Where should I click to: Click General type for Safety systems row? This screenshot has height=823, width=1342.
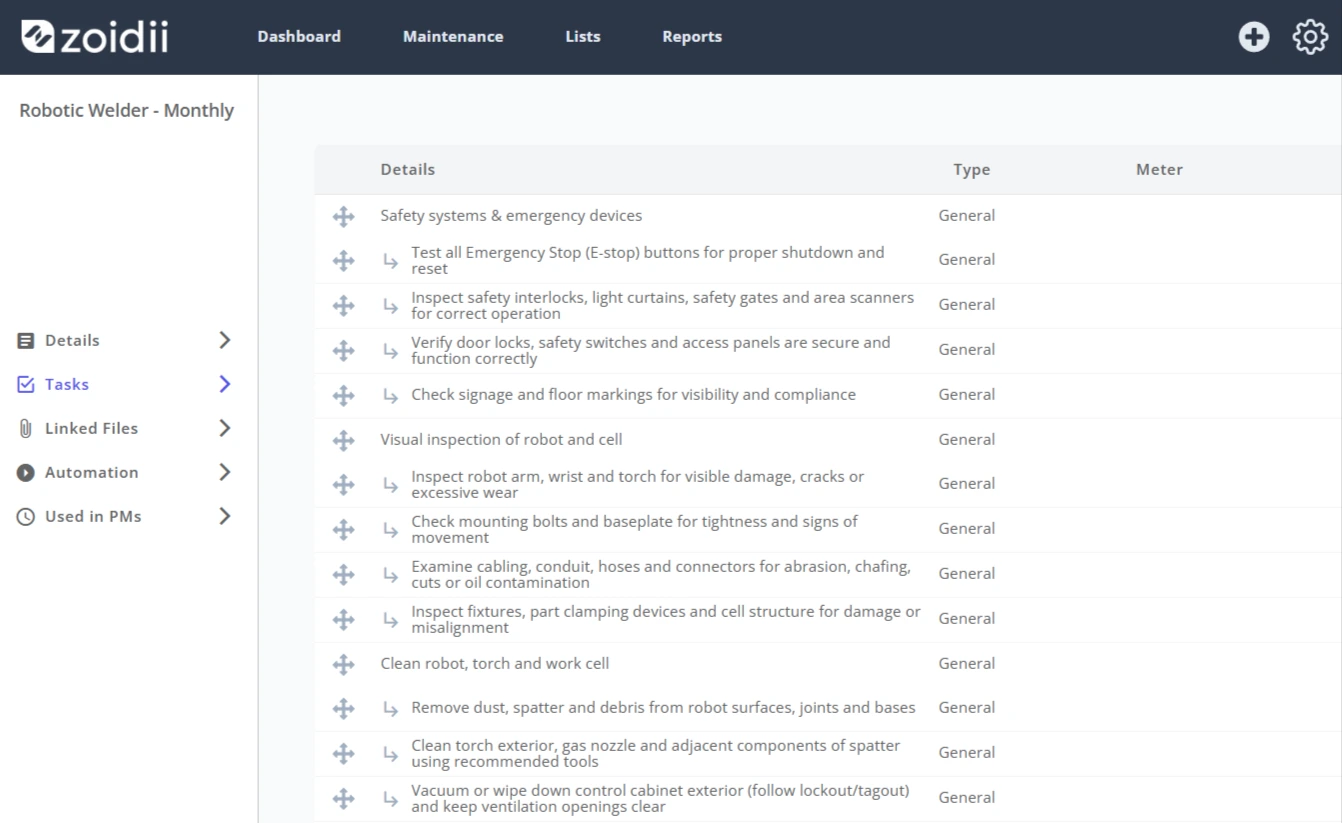point(966,215)
